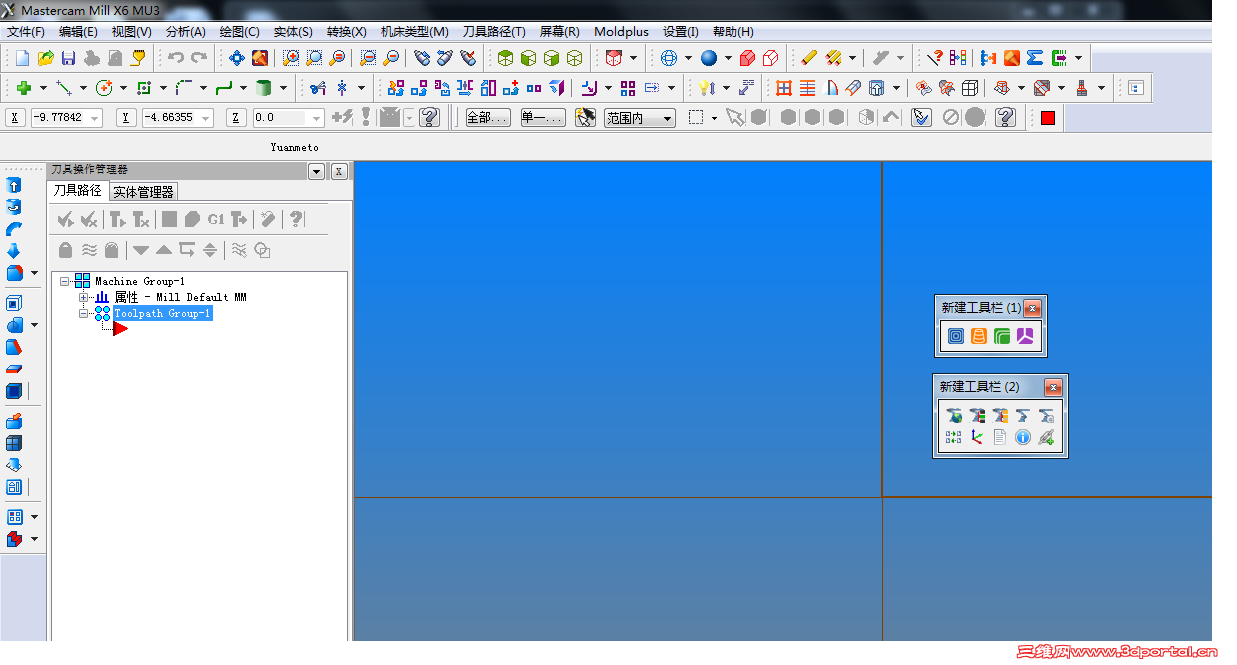This screenshot has width=1237, height=665.
Task: Click the select all operations checkmark
Action: [x=66, y=219]
